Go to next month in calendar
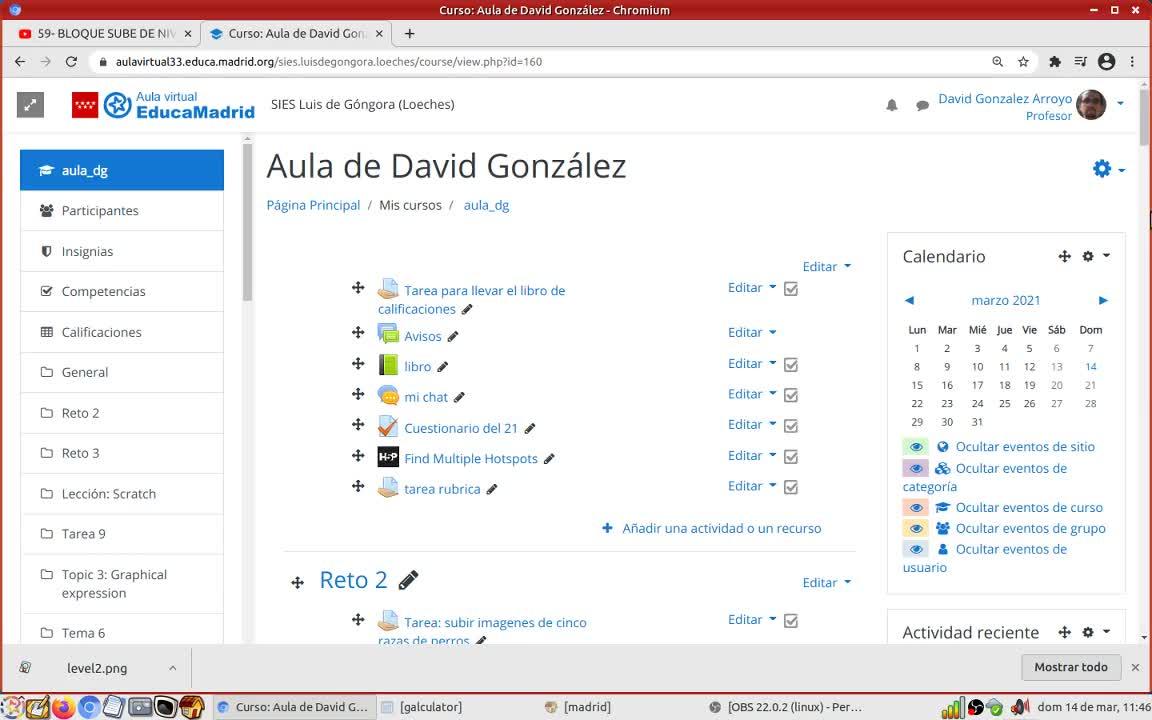This screenshot has width=1152, height=720. pos(1103,300)
